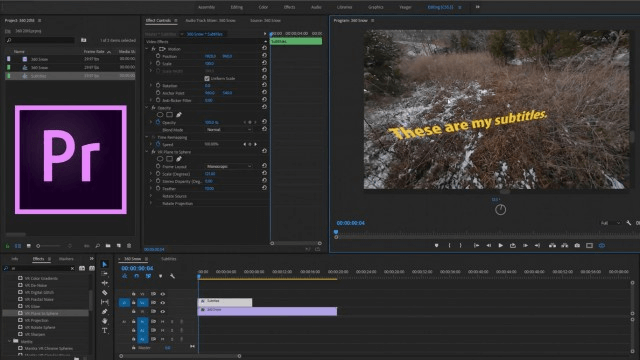This screenshot has height=360, width=640.
Task: Select the Slip tool
Action: point(104,302)
